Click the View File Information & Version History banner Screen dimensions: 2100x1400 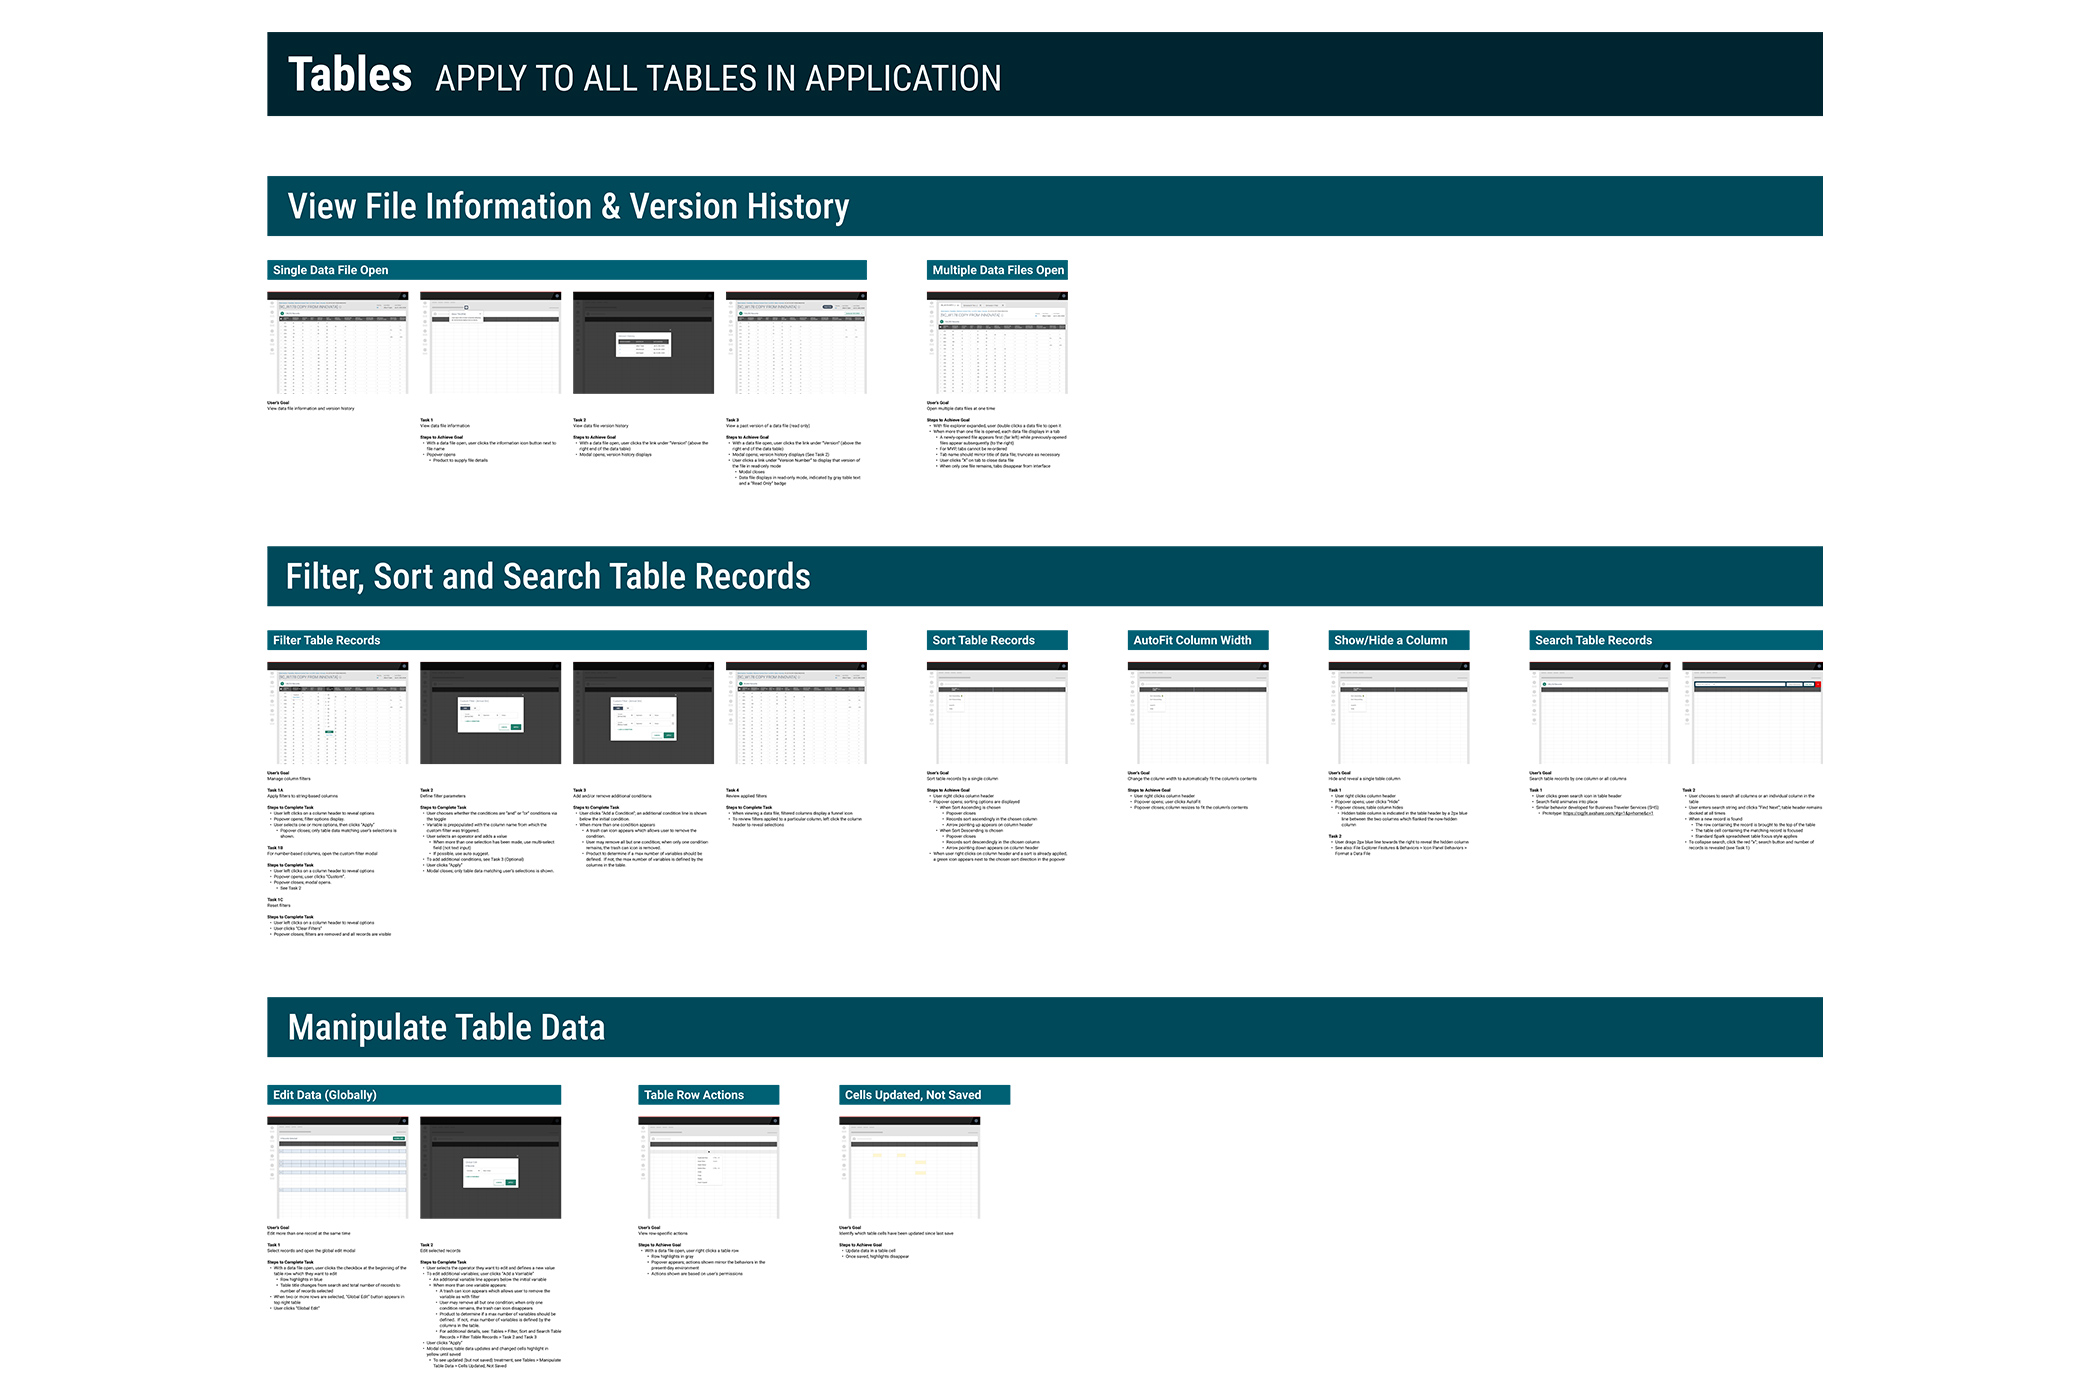tap(1045, 206)
